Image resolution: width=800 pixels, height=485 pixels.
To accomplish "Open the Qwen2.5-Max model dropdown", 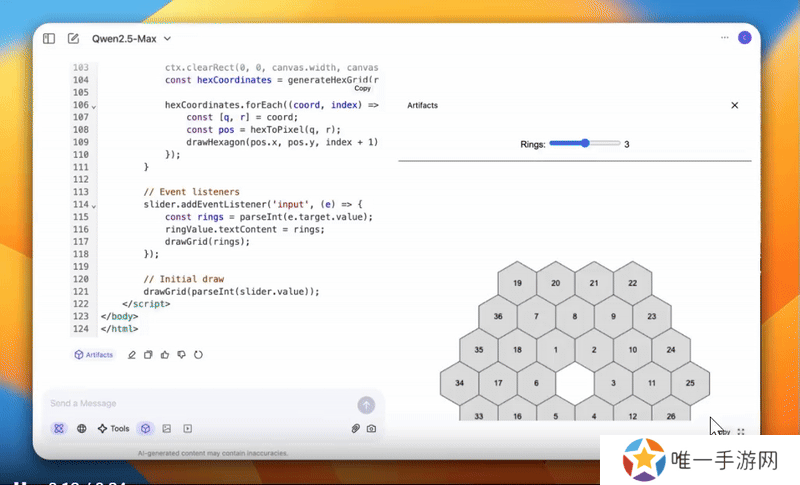I will coord(131,39).
